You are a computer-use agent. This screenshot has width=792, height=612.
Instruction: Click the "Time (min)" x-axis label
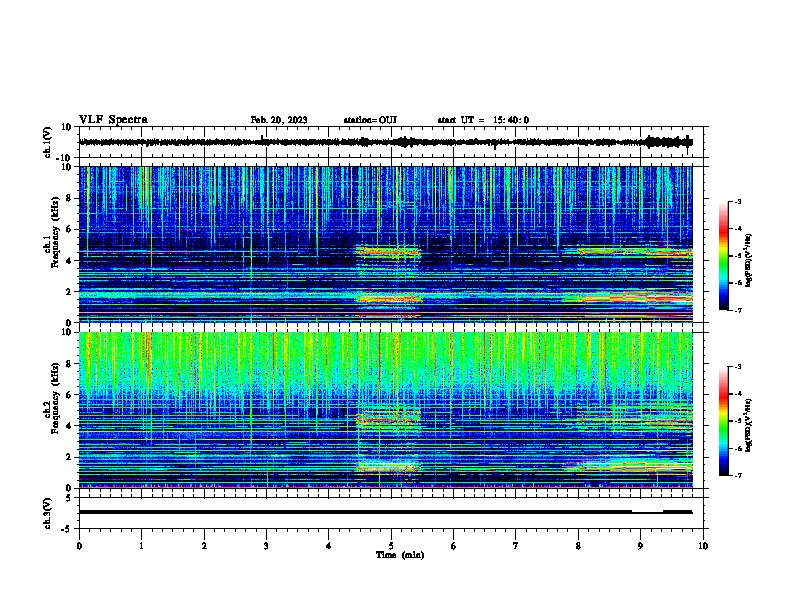pyautogui.click(x=400, y=555)
